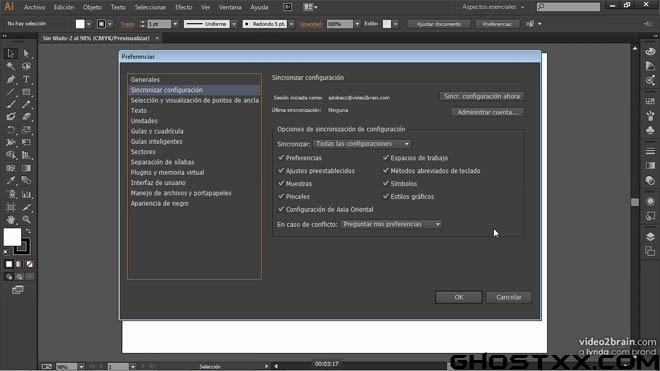Open the Uniforme stroke profile dropdown
Screen dimensions: 660x371
234,24
